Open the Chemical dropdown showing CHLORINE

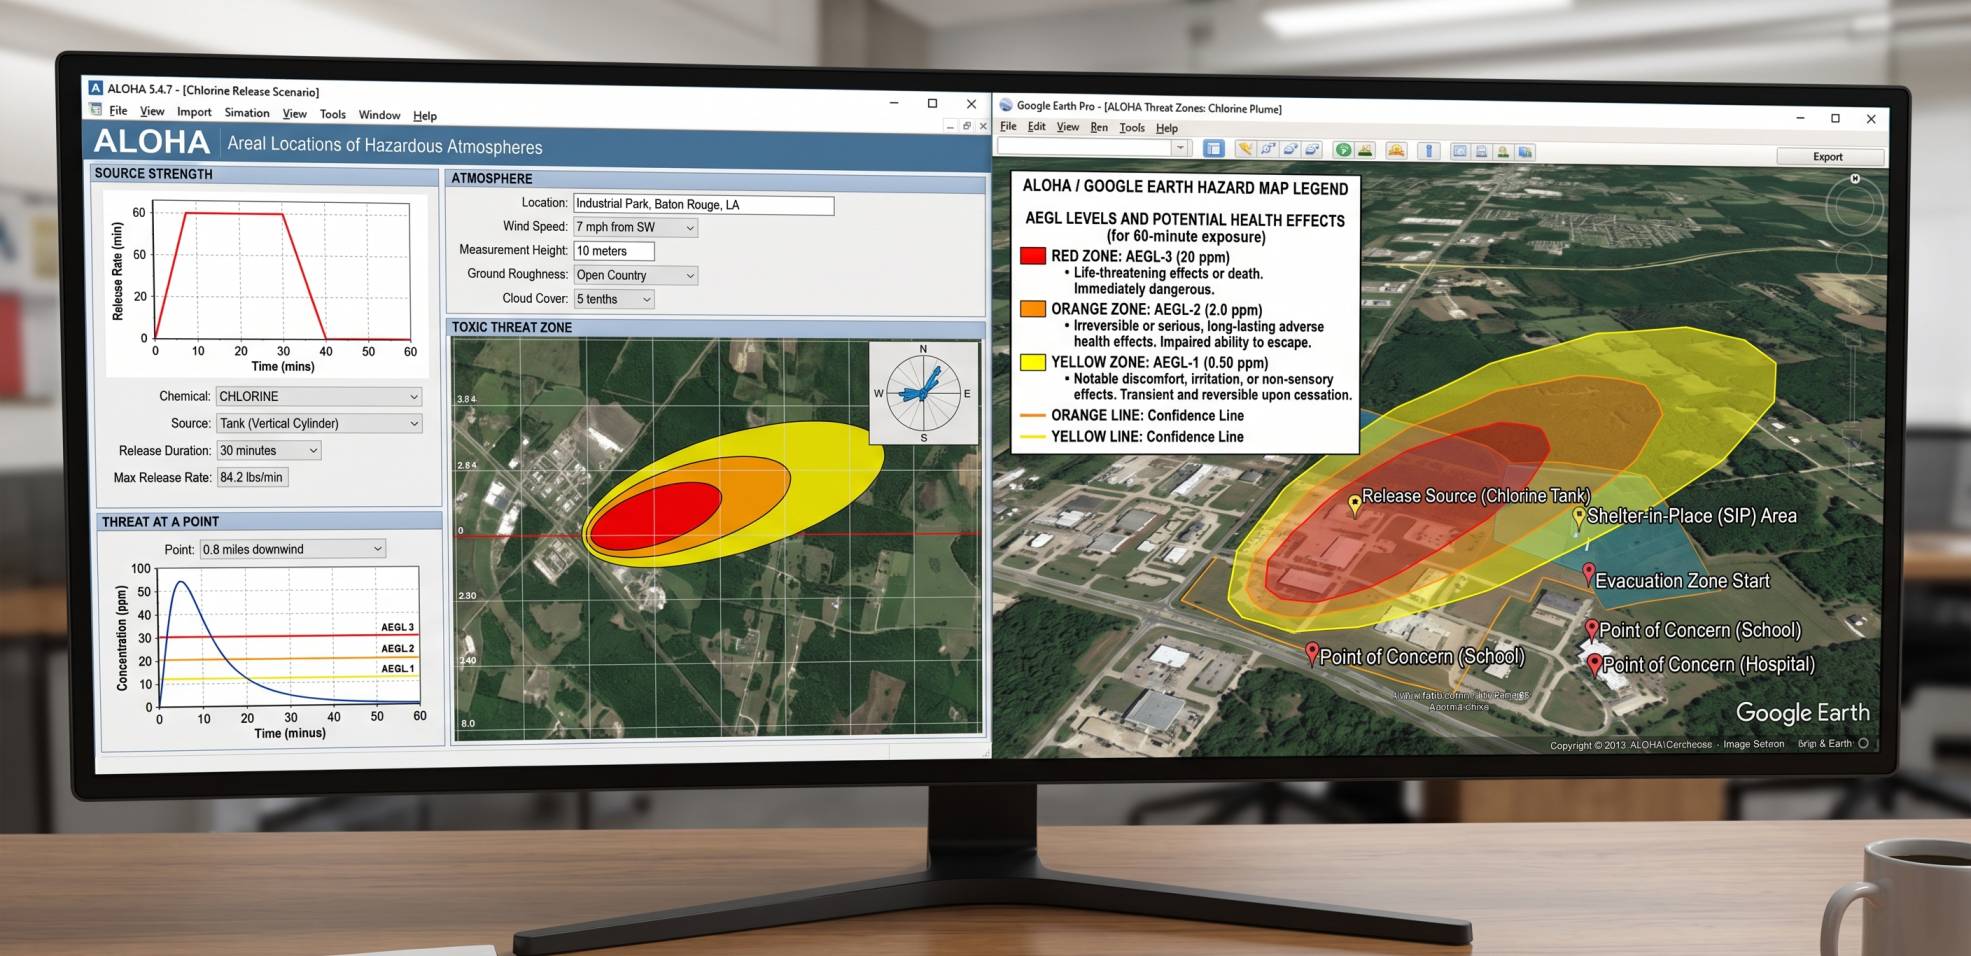(319, 397)
